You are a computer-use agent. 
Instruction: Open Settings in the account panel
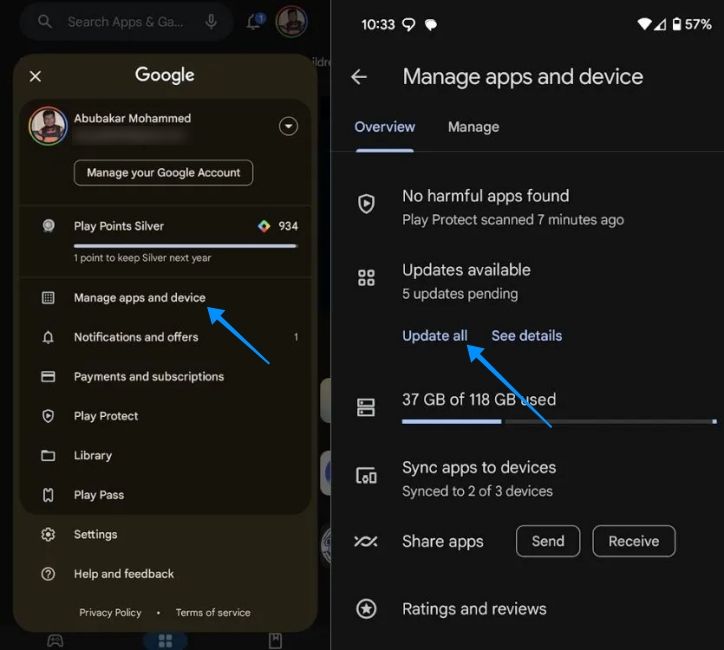[x=166, y=535]
